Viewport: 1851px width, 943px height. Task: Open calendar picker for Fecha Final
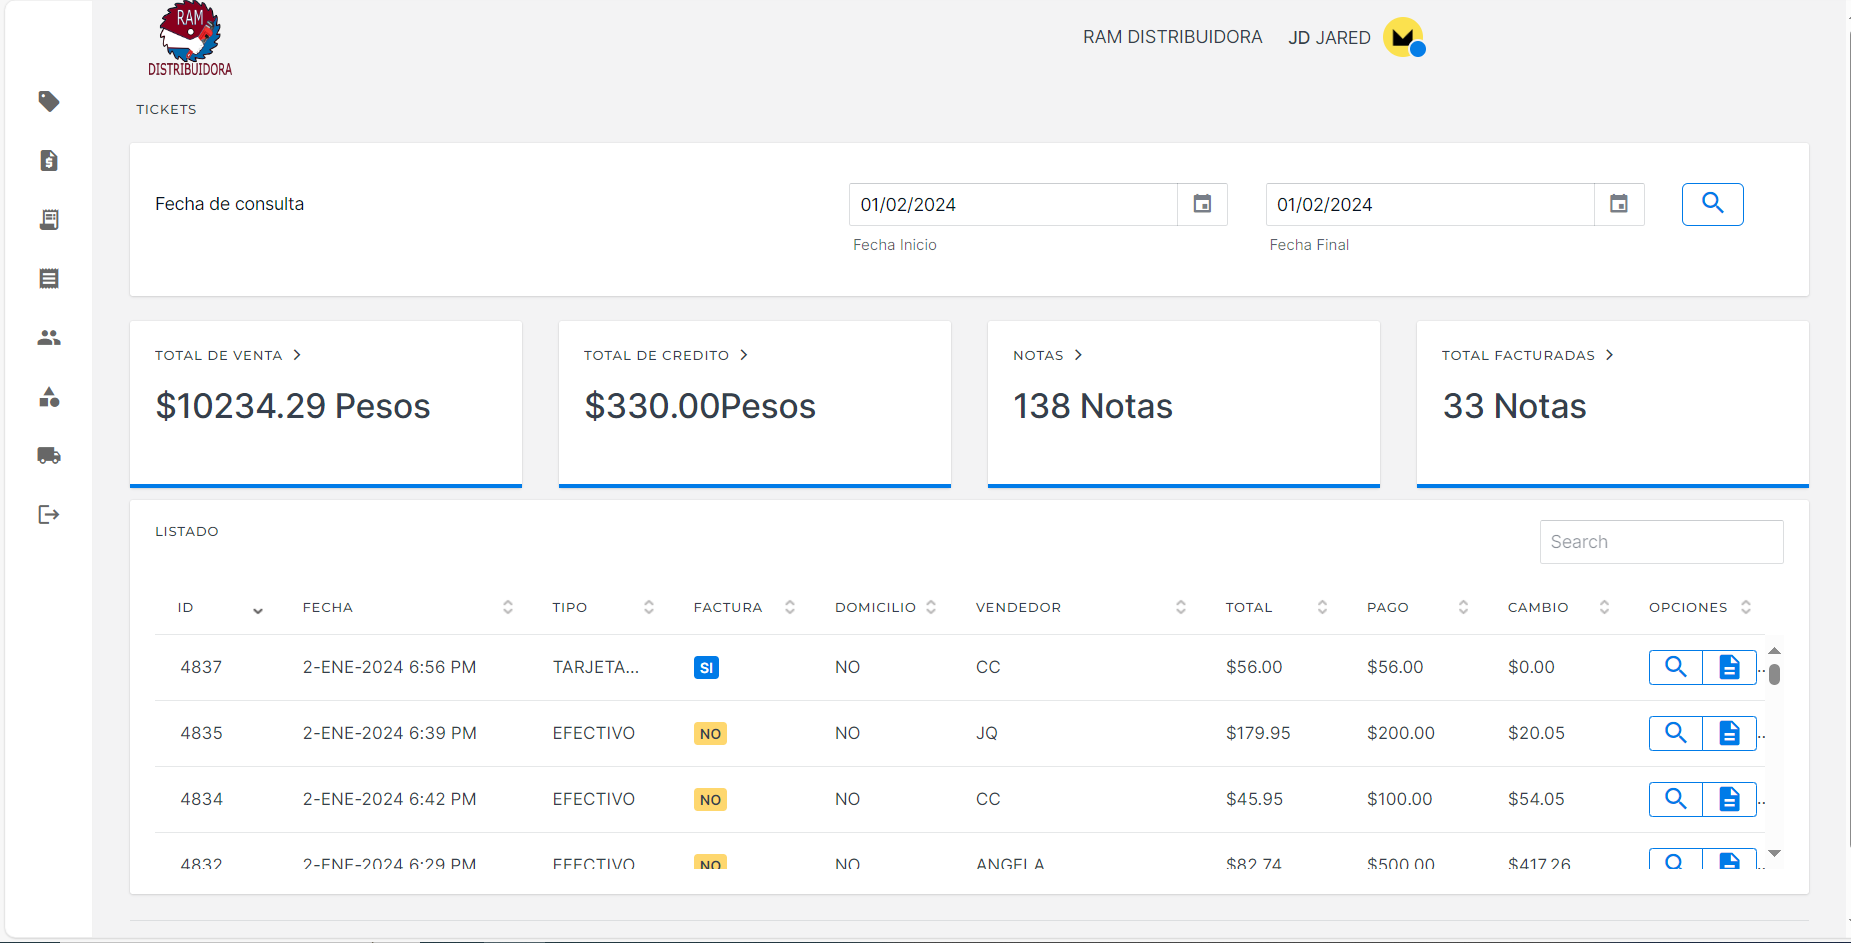click(x=1619, y=204)
